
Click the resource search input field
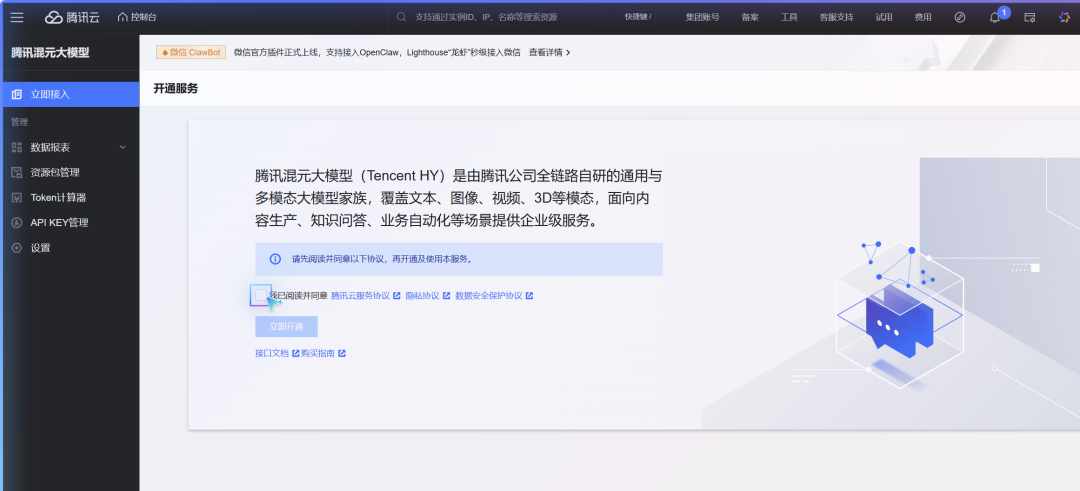pyautogui.click(x=500, y=17)
